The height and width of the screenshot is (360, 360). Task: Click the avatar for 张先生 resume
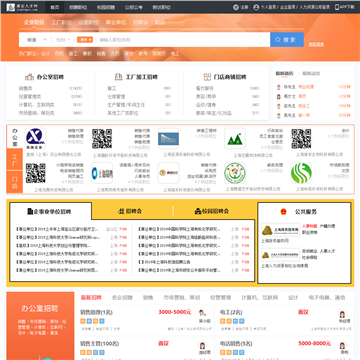point(279,87)
